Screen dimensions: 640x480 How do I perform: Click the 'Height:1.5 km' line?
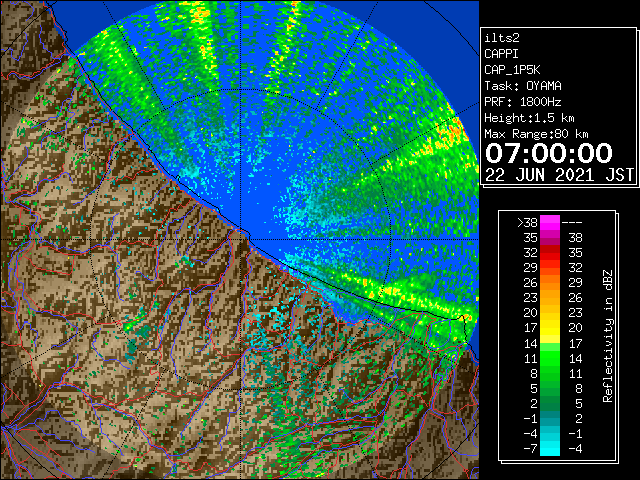click(x=529, y=118)
